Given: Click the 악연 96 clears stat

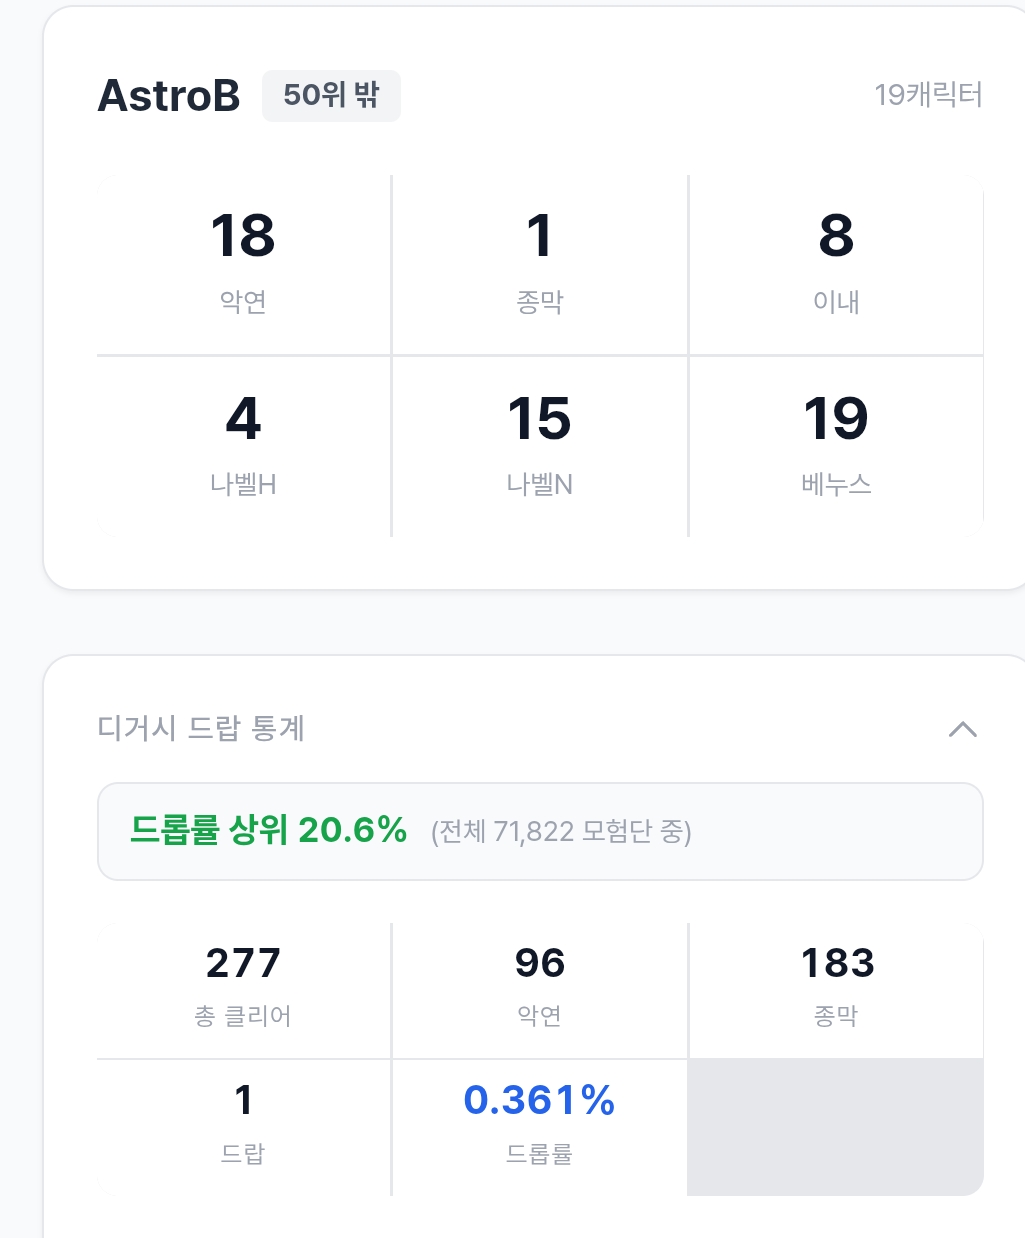Looking at the screenshot, I should point(539,985).
